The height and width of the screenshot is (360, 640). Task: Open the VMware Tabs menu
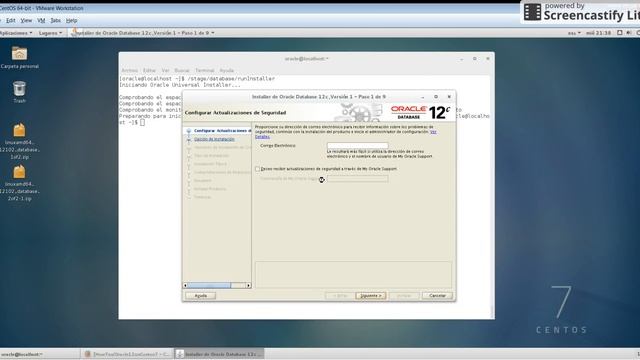point(56,20)
